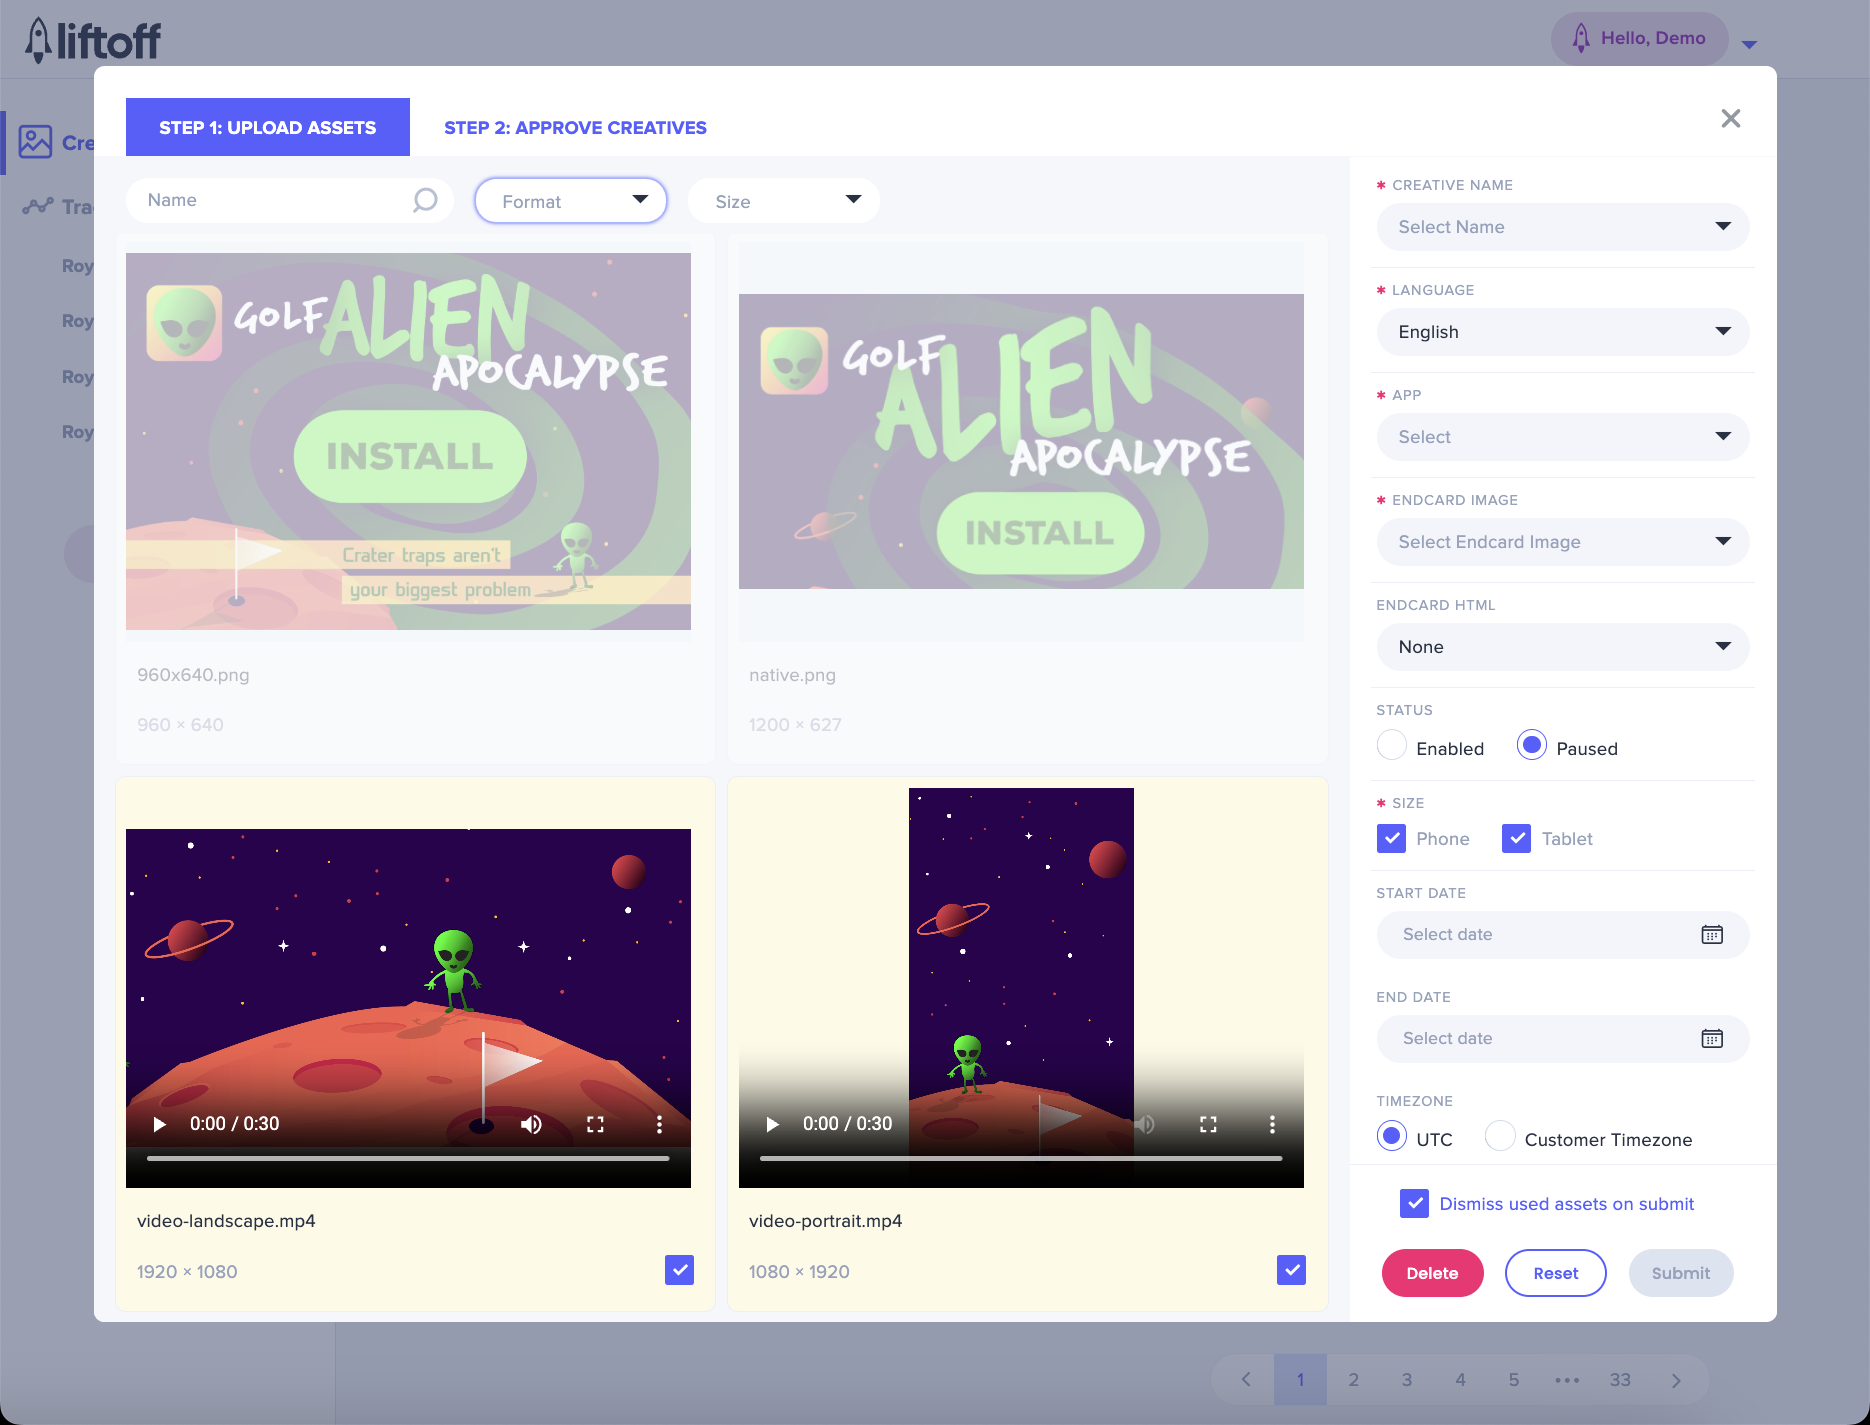Open the Start Date calendar icon
The image size is (1870, 1425).
coord(1712,934)
